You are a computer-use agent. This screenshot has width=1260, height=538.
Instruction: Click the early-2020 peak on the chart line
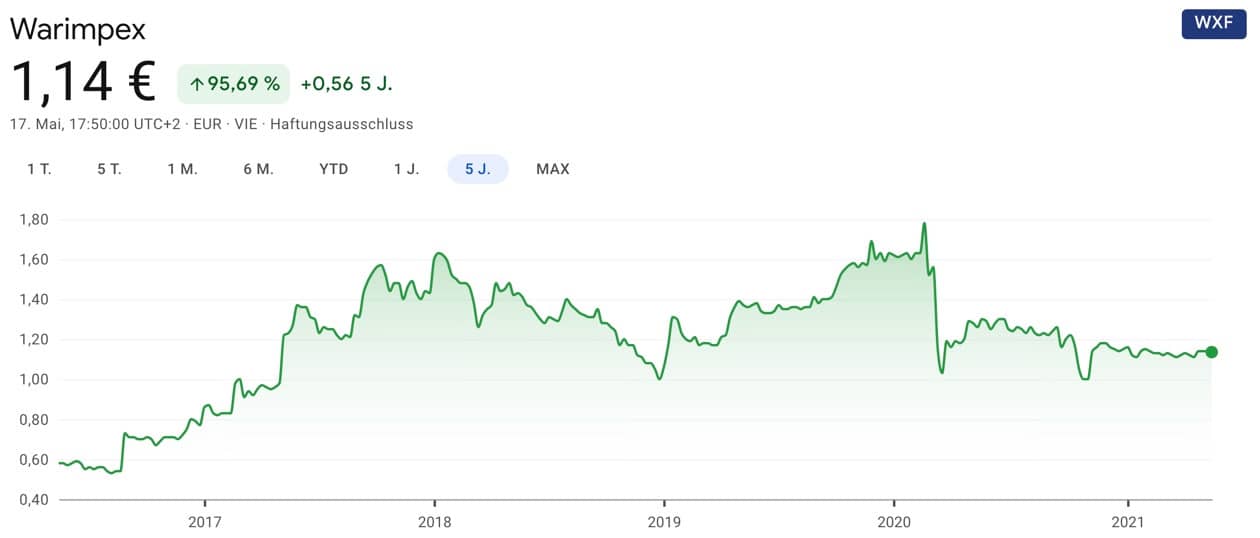pos(924,224)
